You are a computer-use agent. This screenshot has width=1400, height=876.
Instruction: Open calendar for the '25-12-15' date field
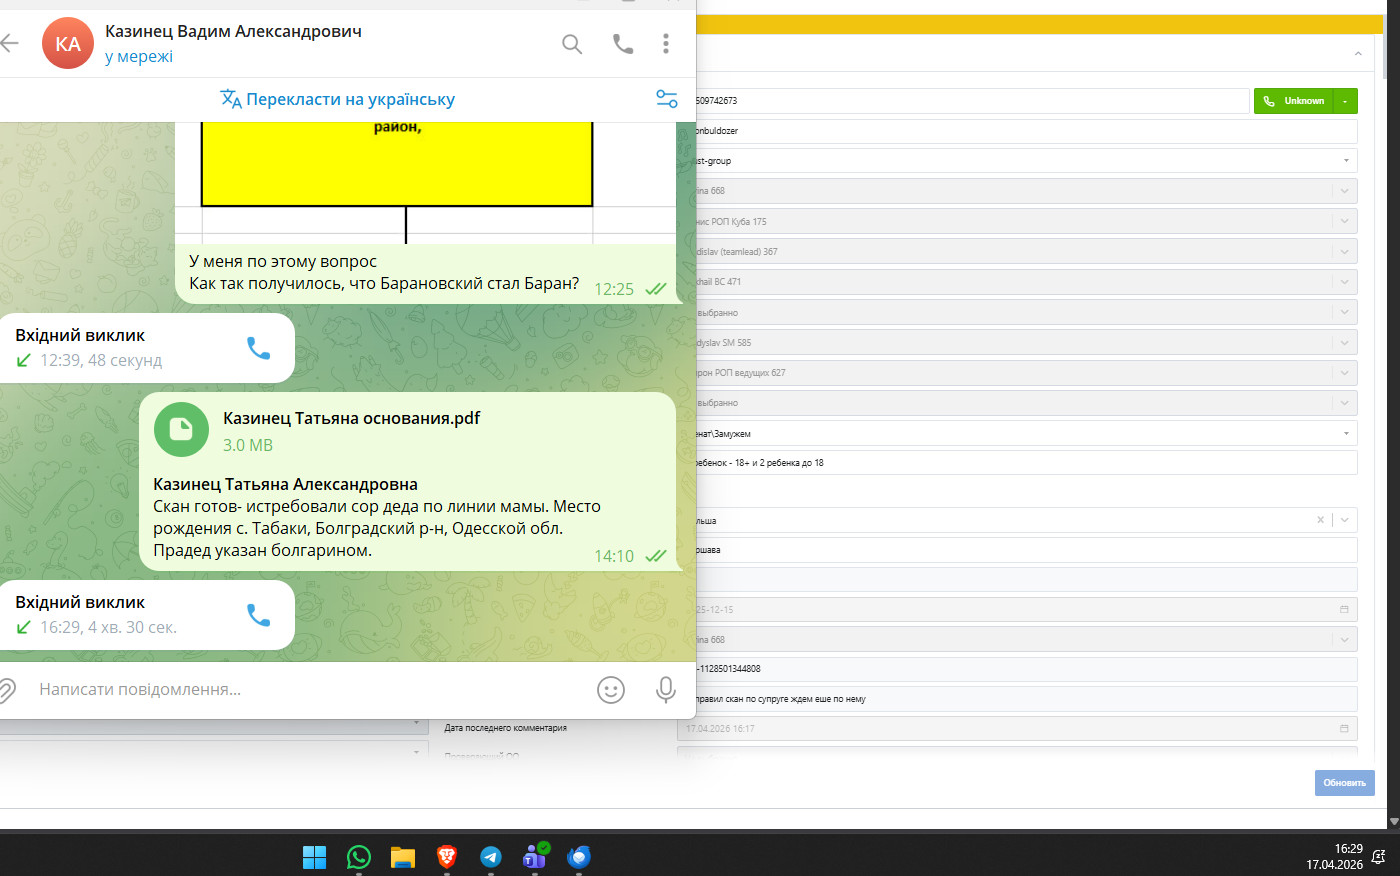pyautogui.click(x=1344, y=609)
